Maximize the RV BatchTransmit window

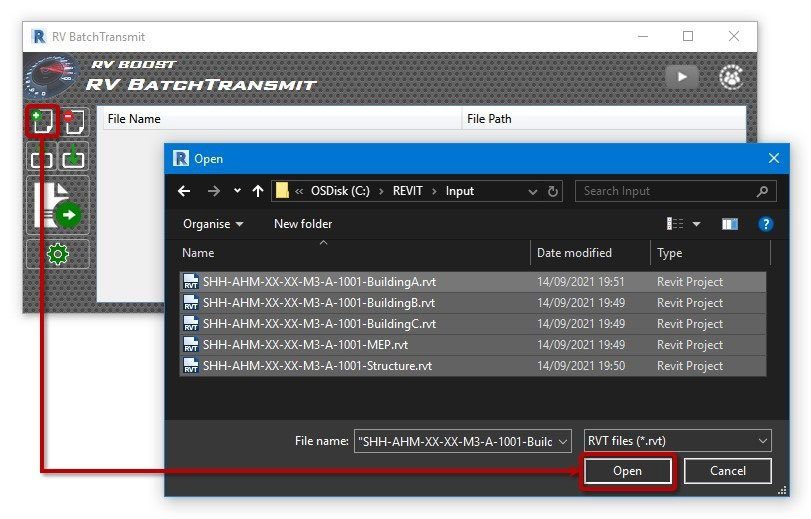click(x=688, y=36)
